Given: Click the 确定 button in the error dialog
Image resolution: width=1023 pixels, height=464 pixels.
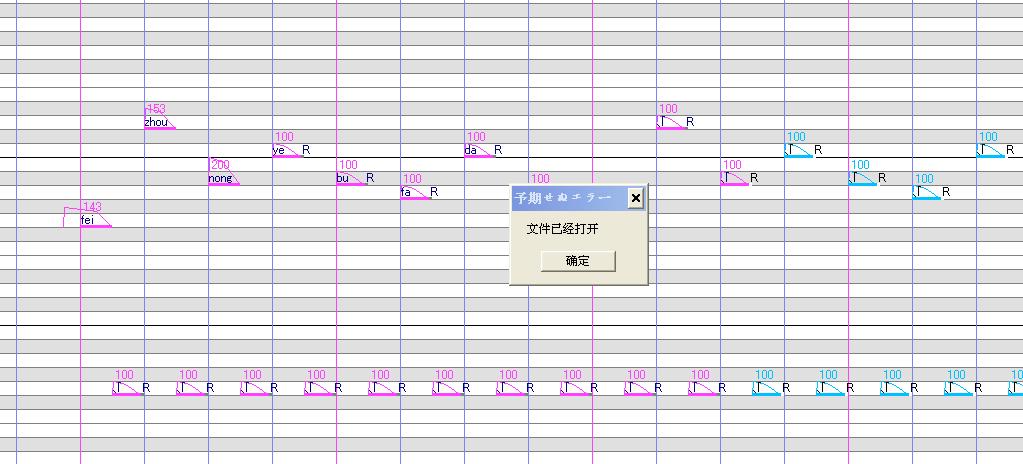Looking at the screenshot, I should pyautogui.click(x=577, y=261).
